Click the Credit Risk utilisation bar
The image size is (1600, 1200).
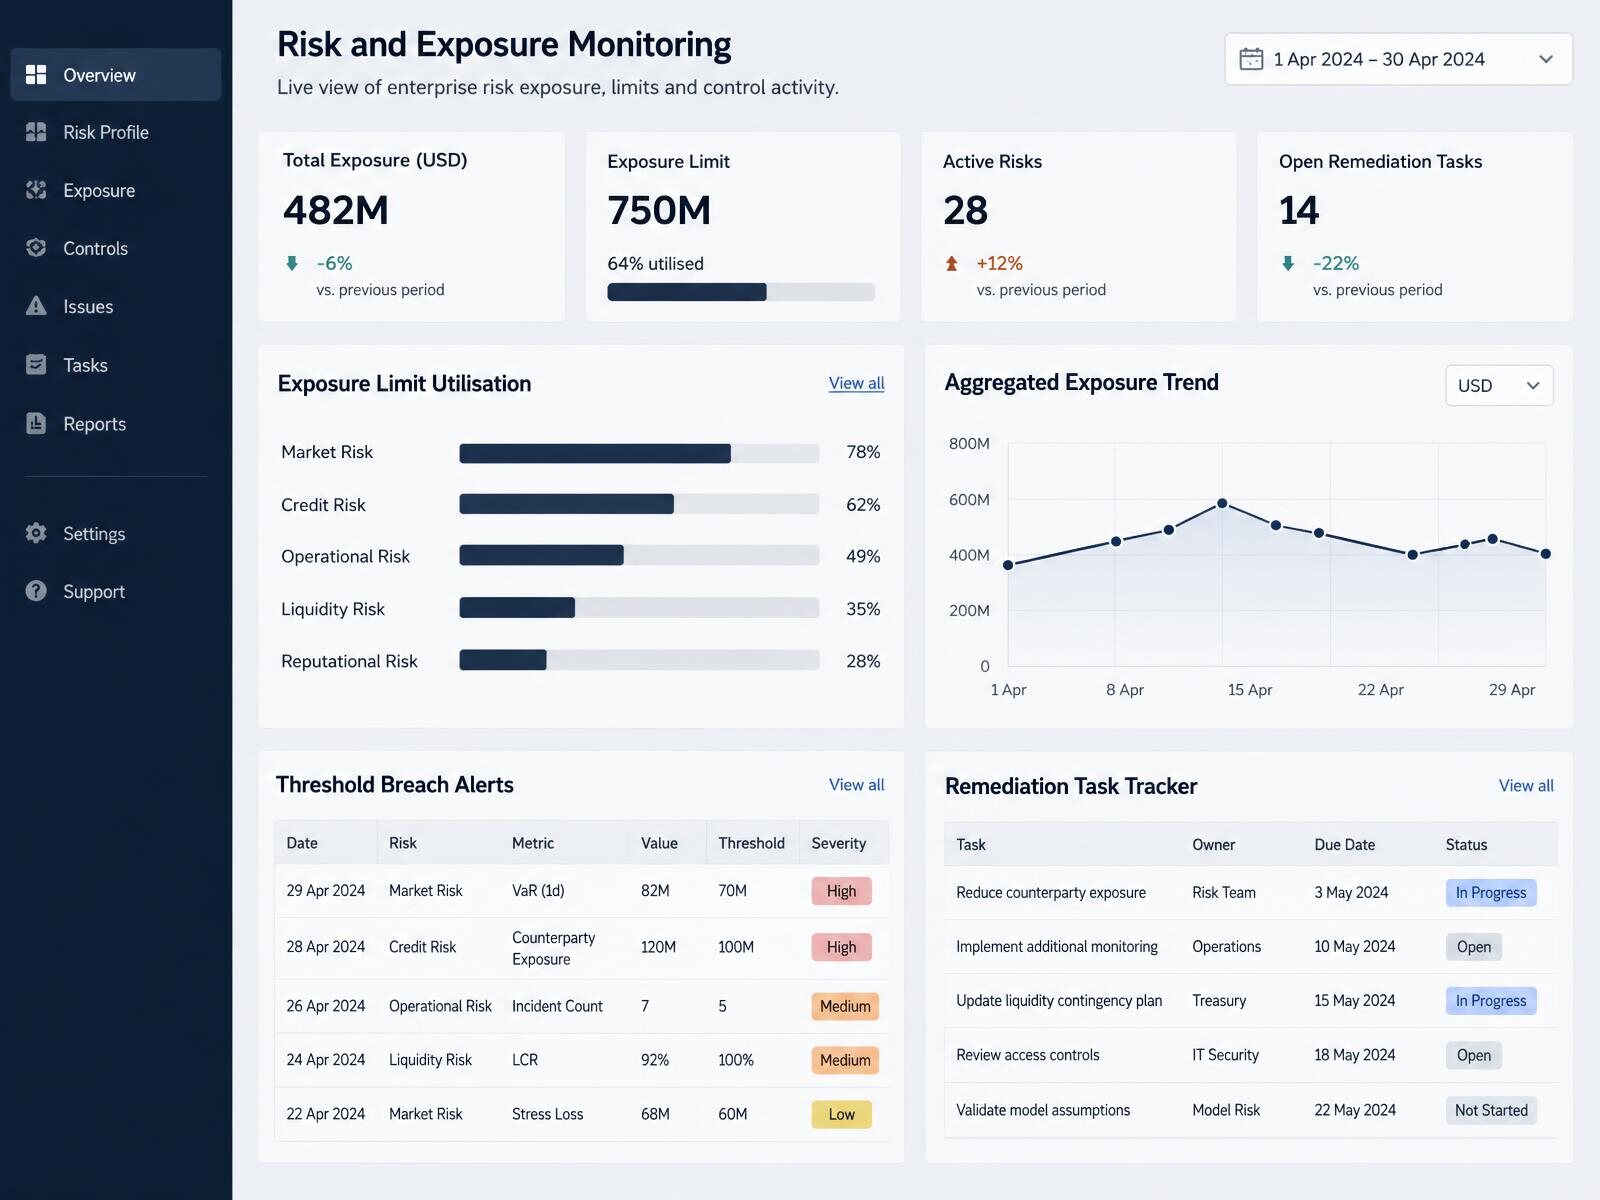639,504
